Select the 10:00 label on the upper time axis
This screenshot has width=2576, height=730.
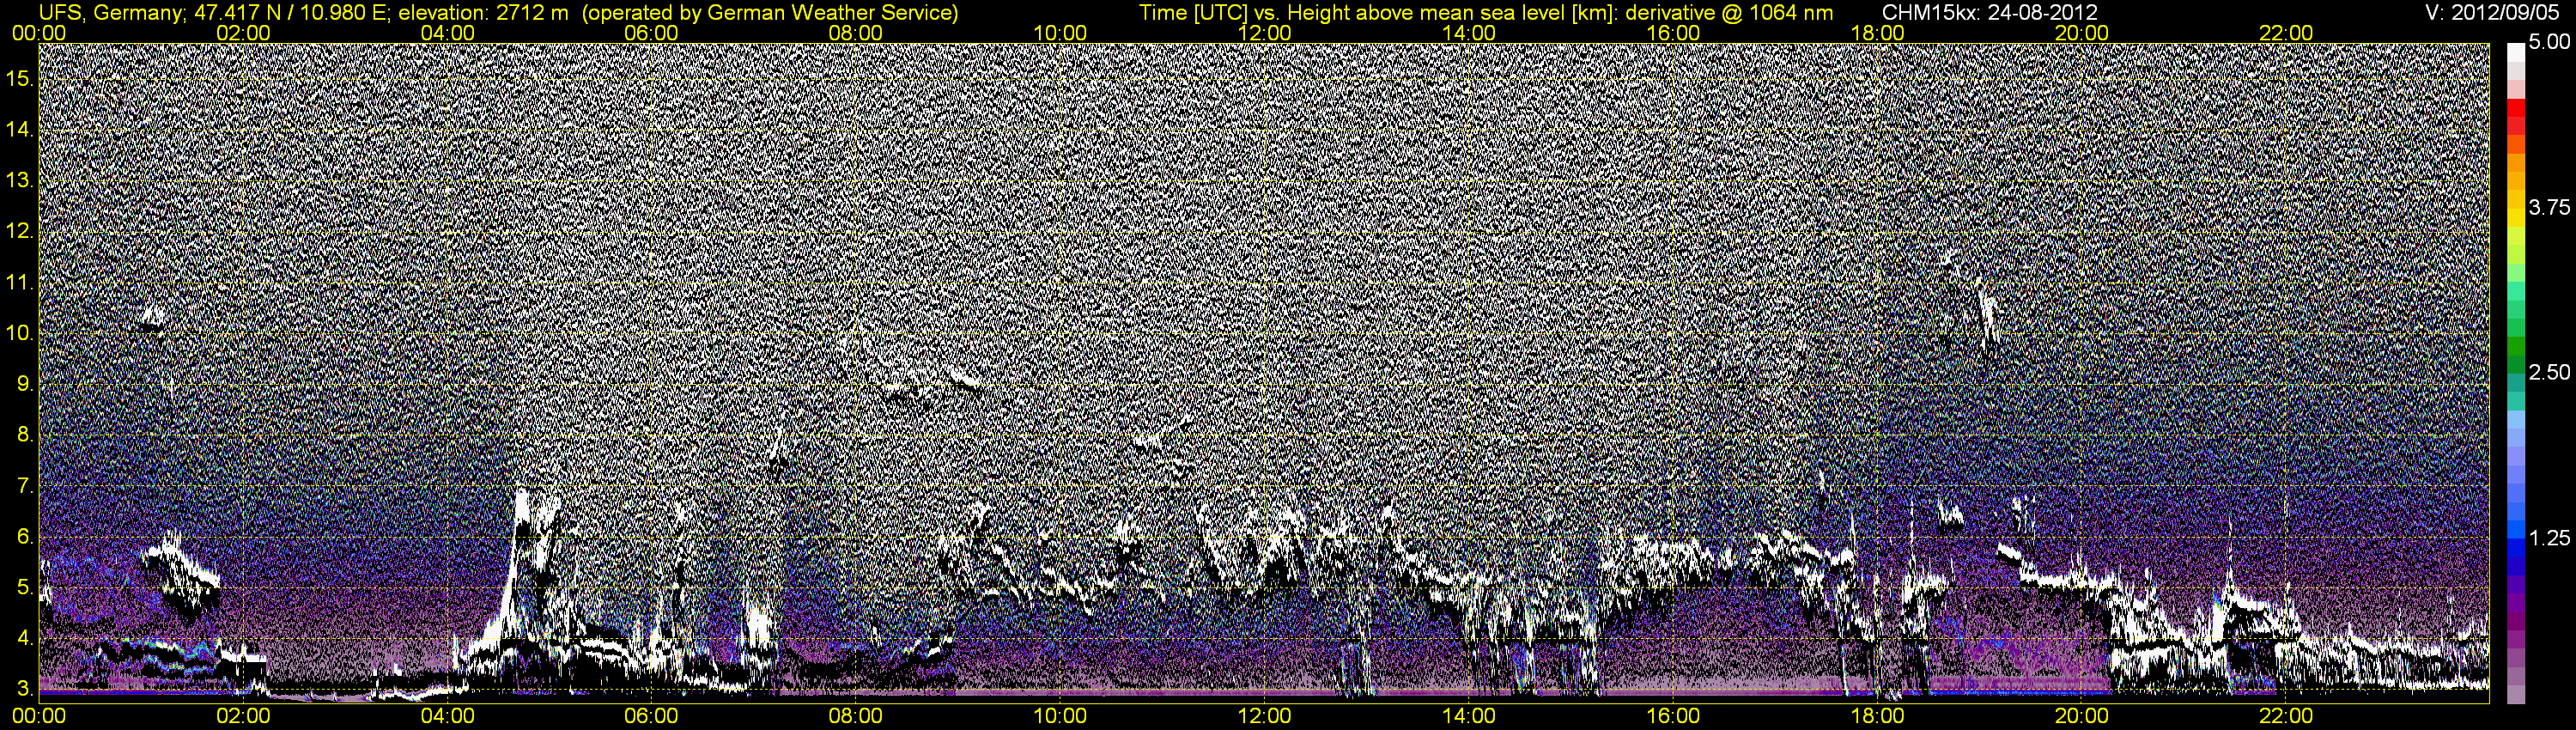tap(1060, 33)
